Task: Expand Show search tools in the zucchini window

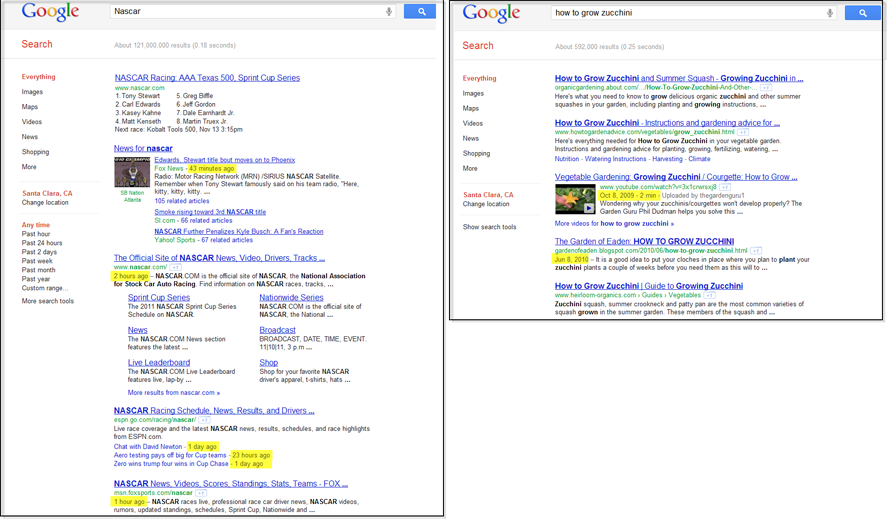Action: (x=489, y=227)
